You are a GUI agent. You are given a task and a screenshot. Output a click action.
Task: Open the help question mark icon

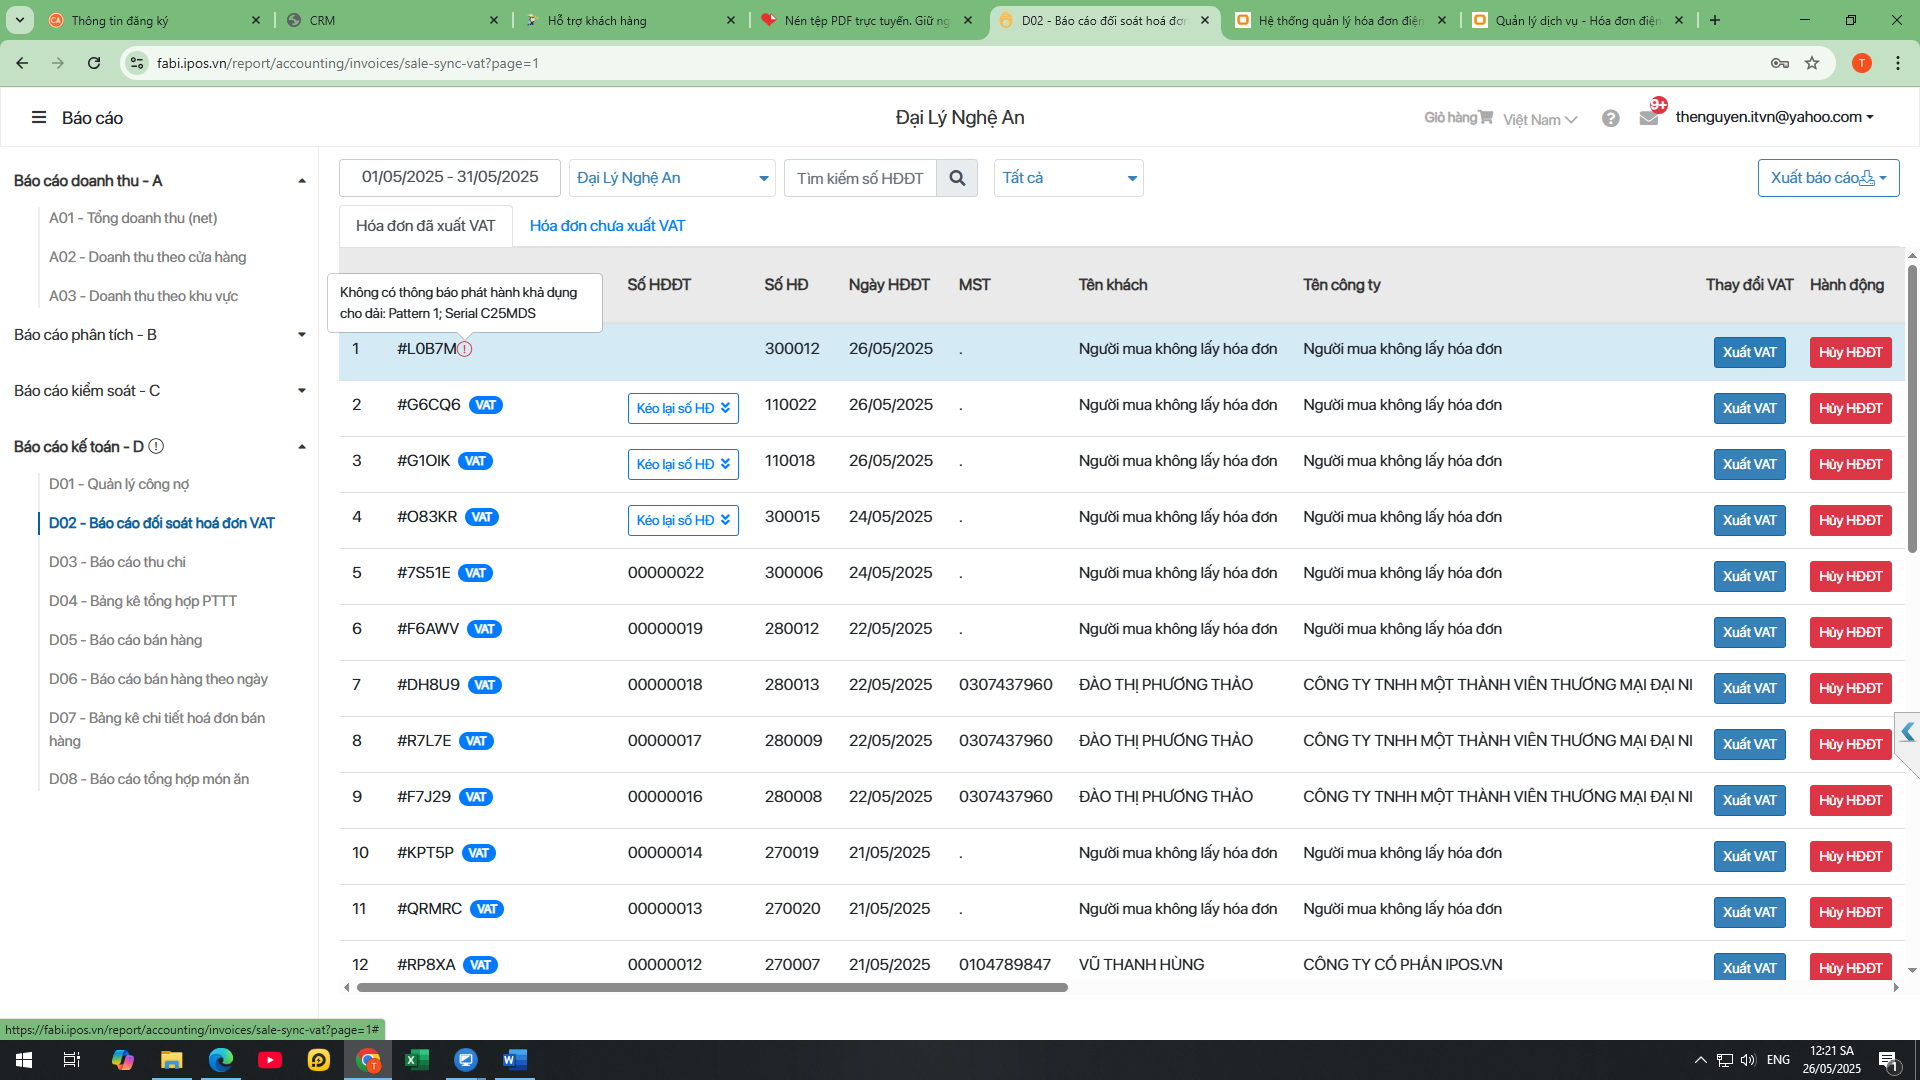point(1610,118)
